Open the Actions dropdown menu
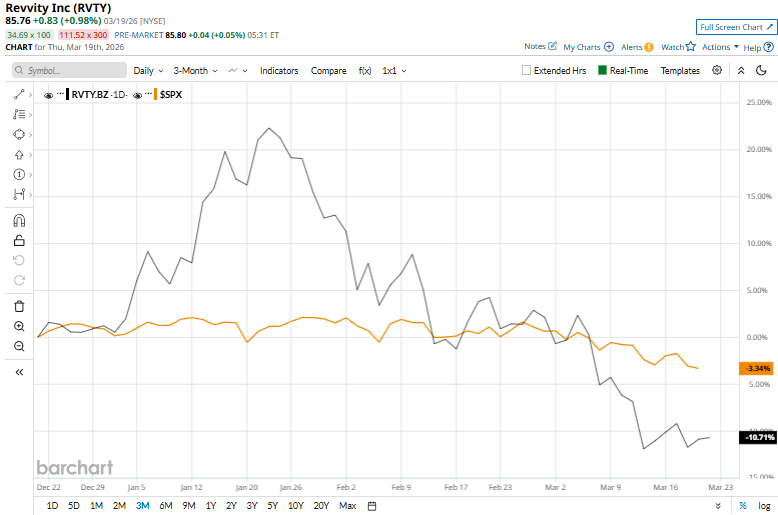This screenshot has height=515, width=778. pos(720,47)
